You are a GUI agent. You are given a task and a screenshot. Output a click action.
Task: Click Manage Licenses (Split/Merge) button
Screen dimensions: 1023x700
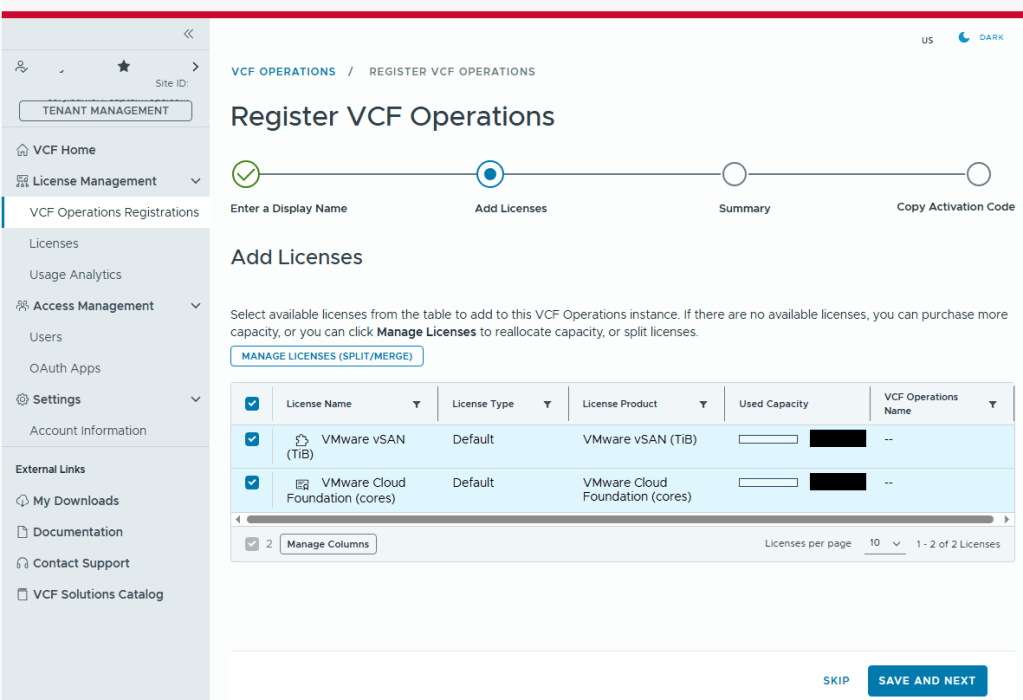[327, 356]
